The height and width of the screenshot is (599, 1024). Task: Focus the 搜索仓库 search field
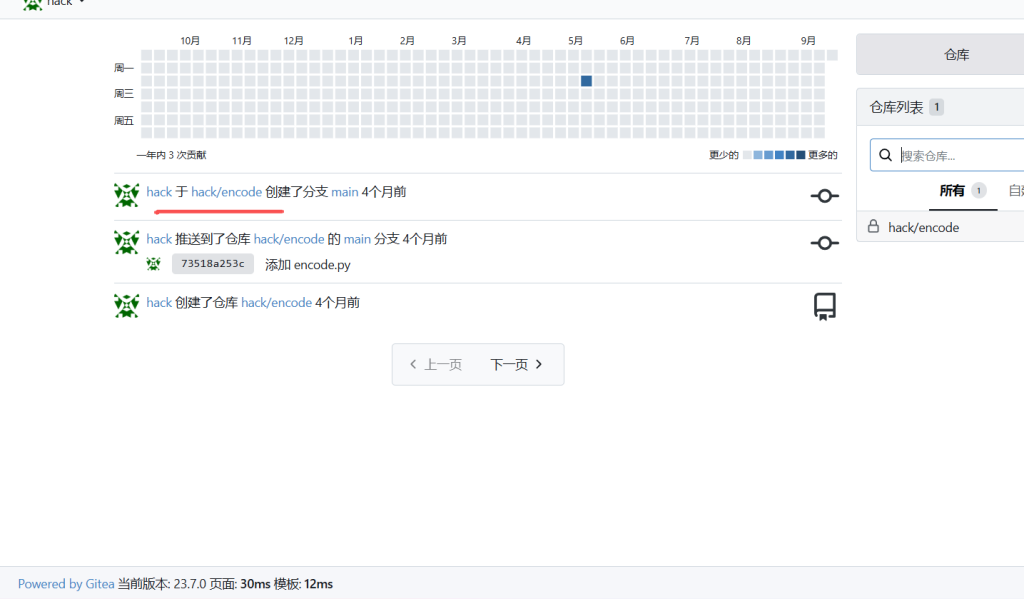point(960,155)
